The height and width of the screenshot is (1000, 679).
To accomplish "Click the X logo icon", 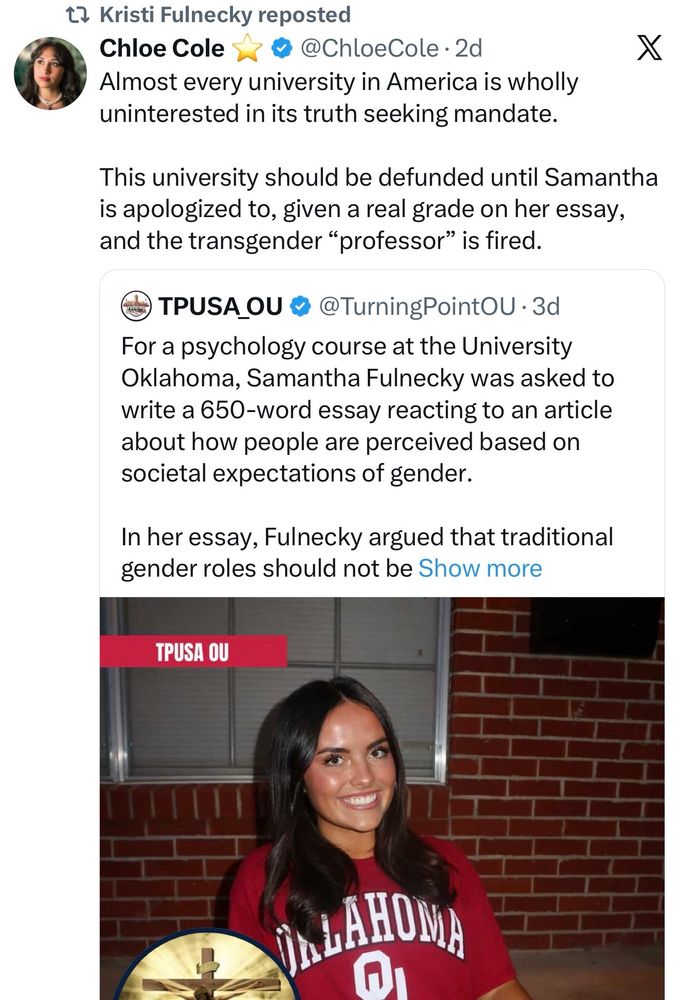I will click(x=648, y=49).
